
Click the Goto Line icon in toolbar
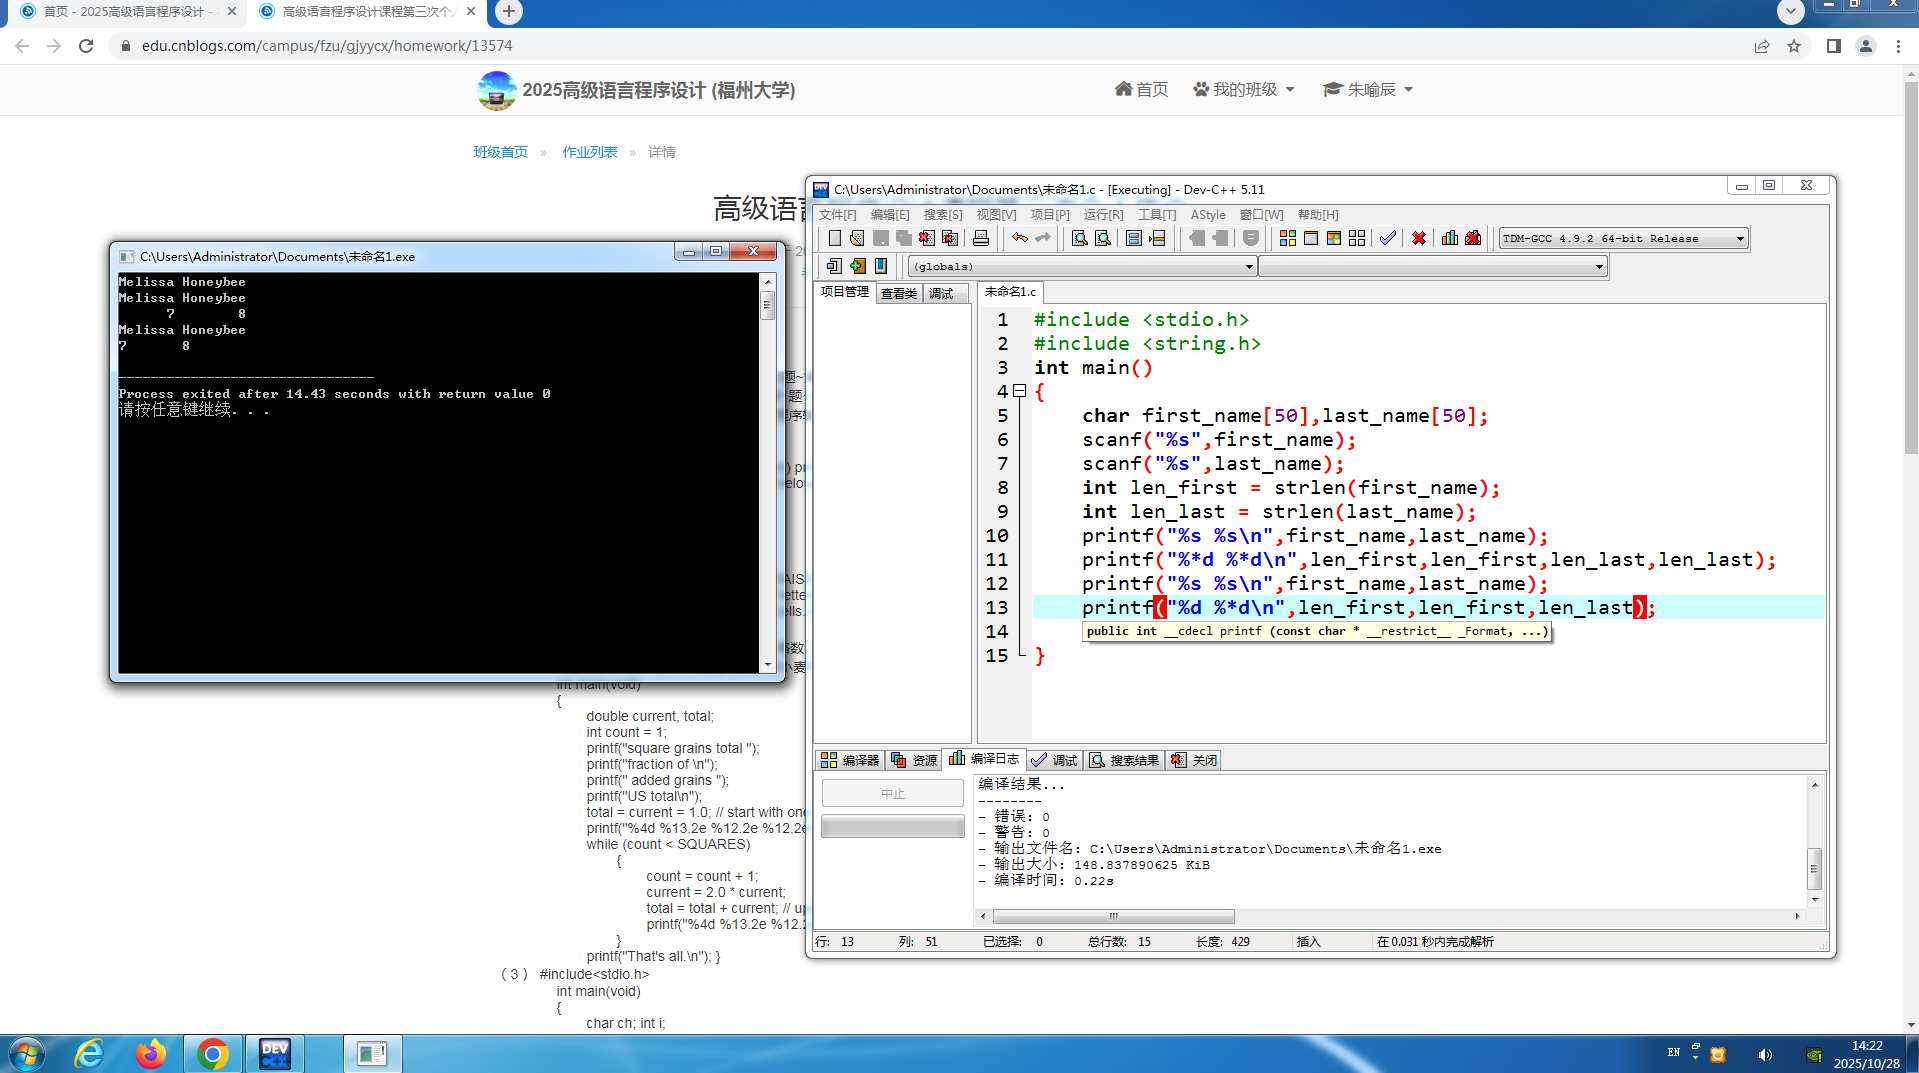click(1157, 238)
